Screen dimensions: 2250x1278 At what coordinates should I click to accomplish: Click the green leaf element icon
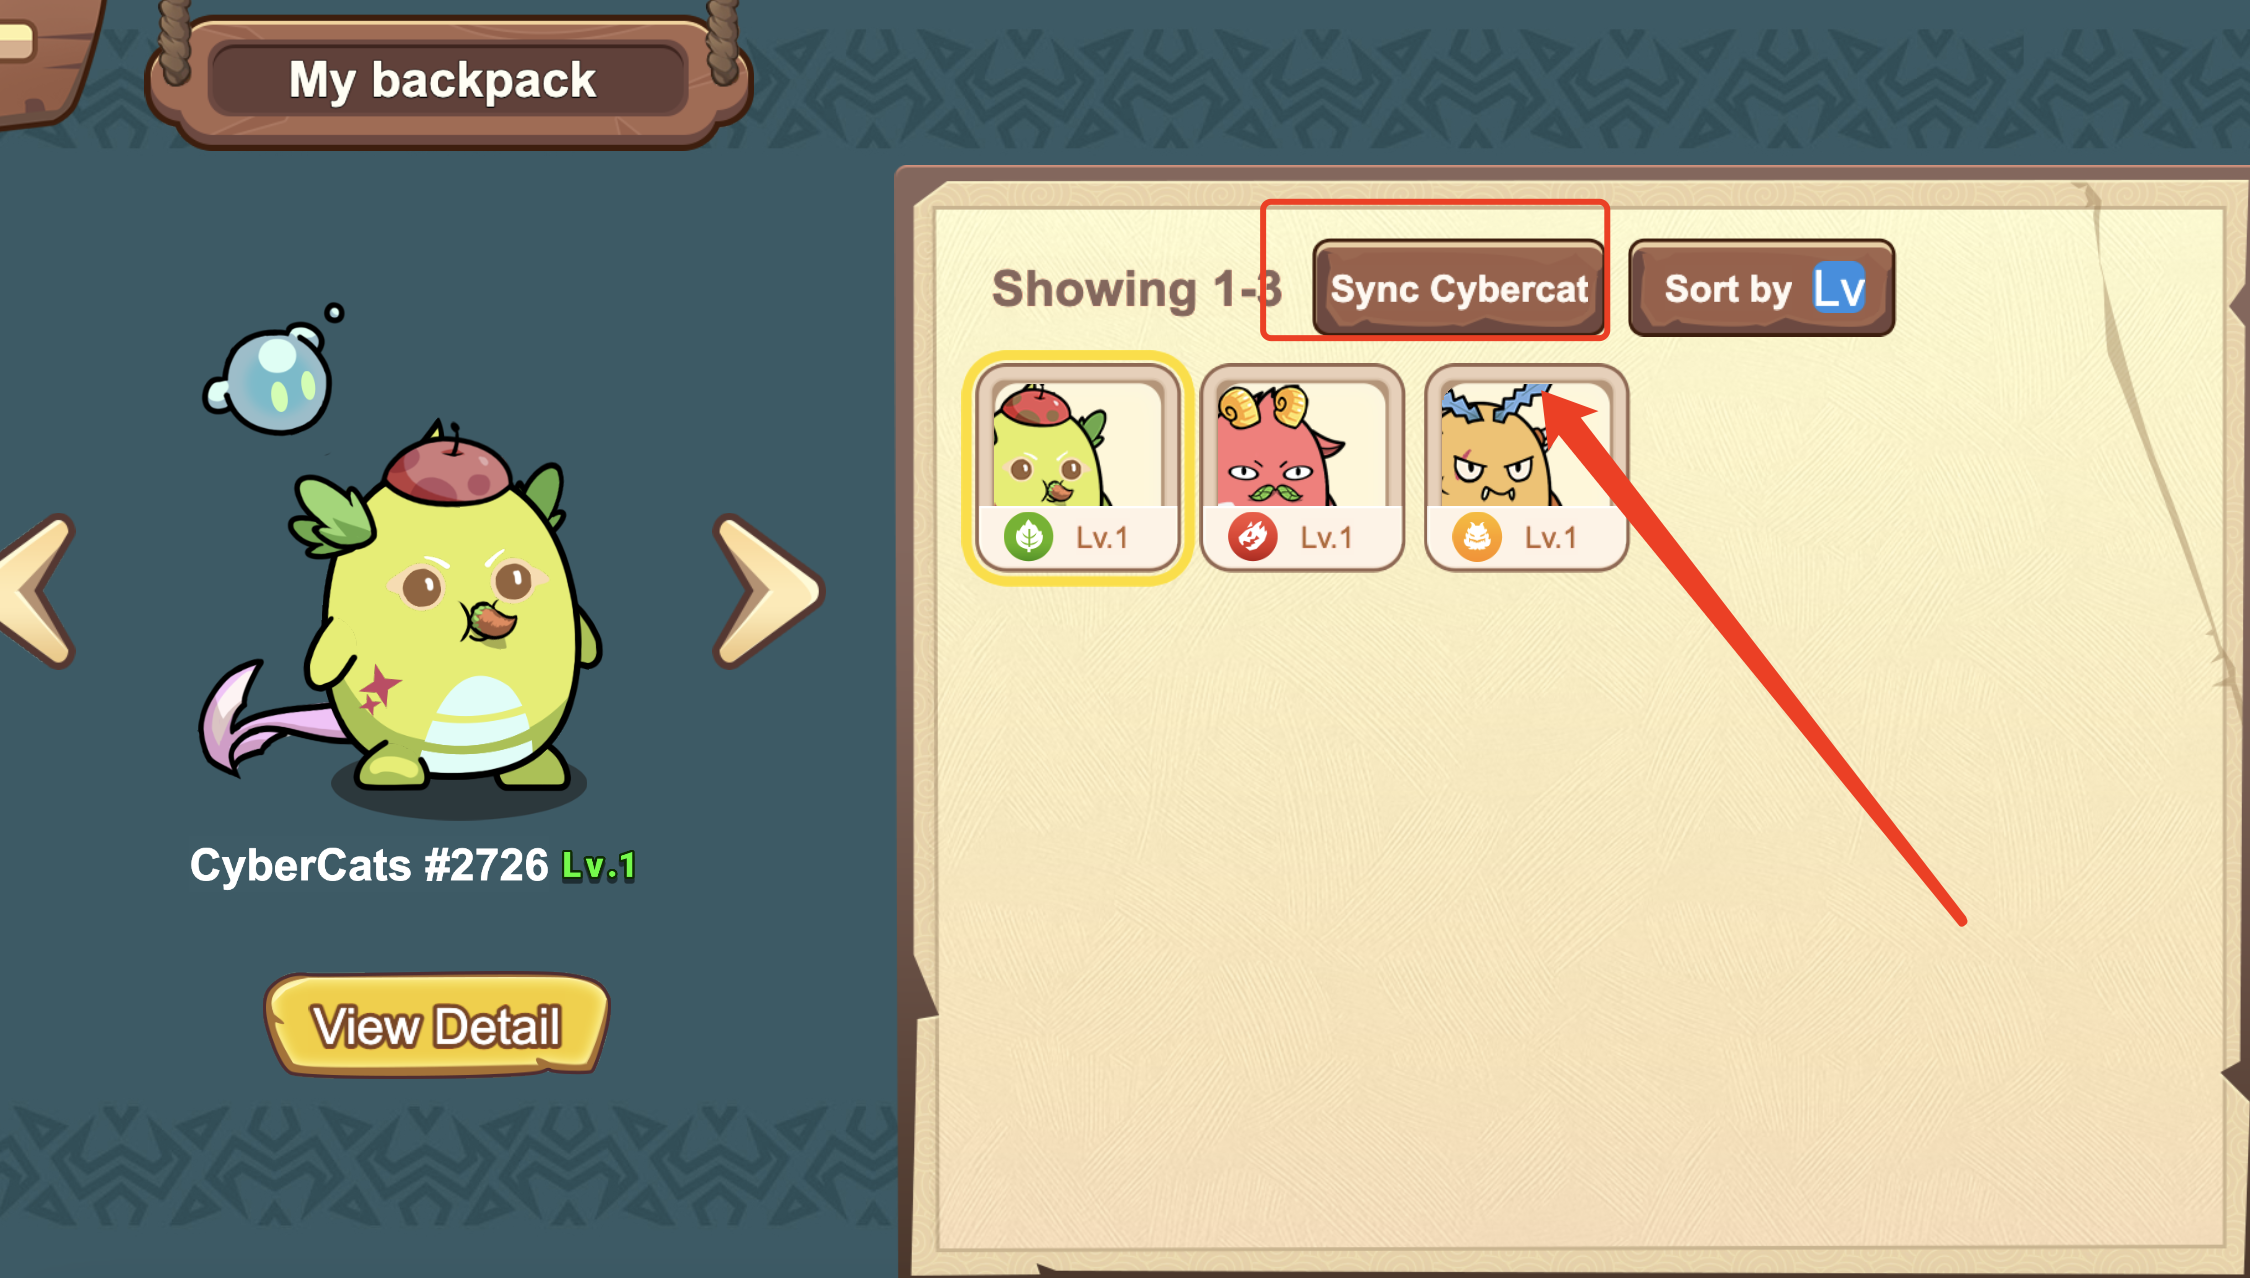(x=1029, y=537)
